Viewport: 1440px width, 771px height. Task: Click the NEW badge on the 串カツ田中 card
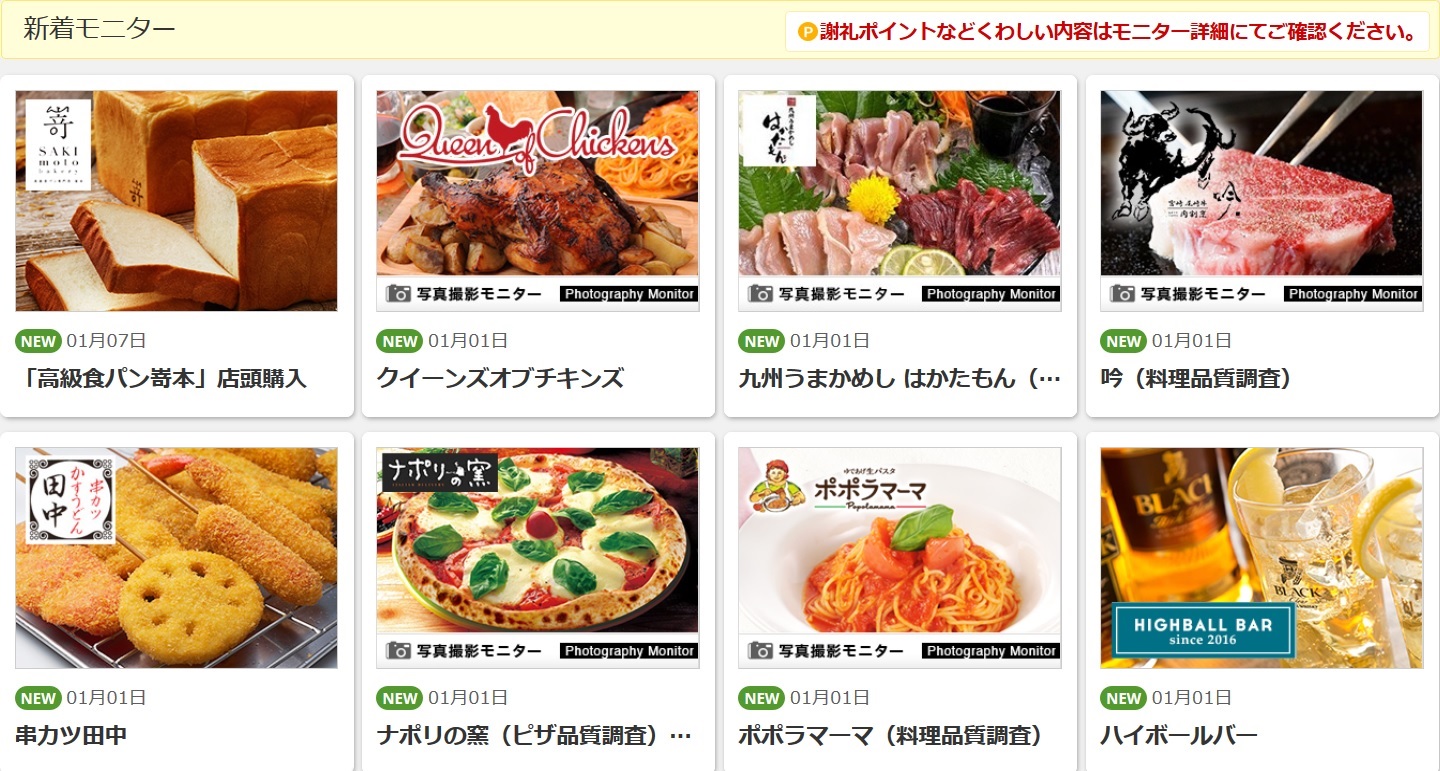click(x=38, y=698)
